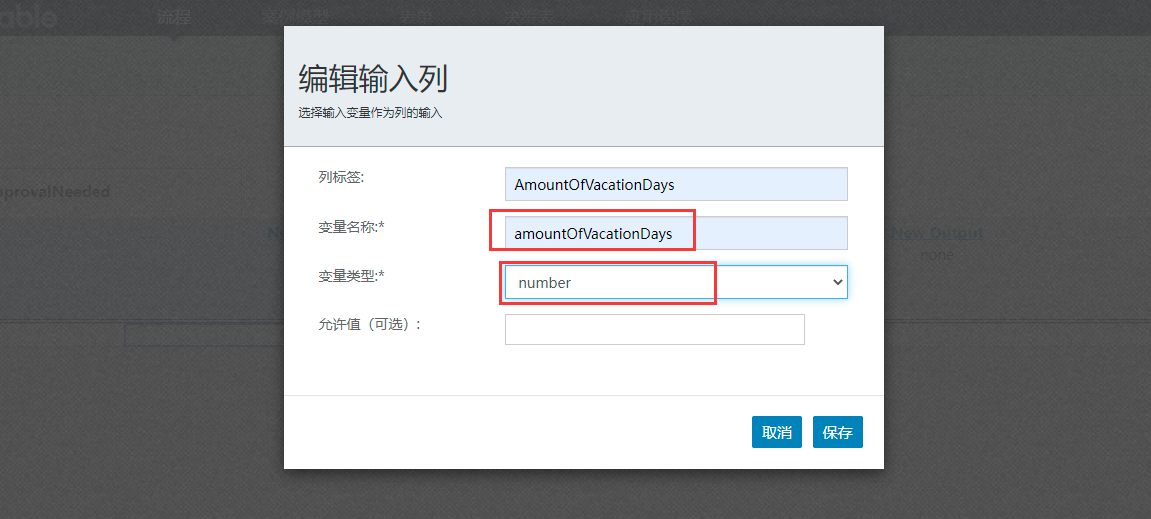Focus the 变量名称 amountOfVacationDays field
This screenshot has width=1151, height=519.
675,234
